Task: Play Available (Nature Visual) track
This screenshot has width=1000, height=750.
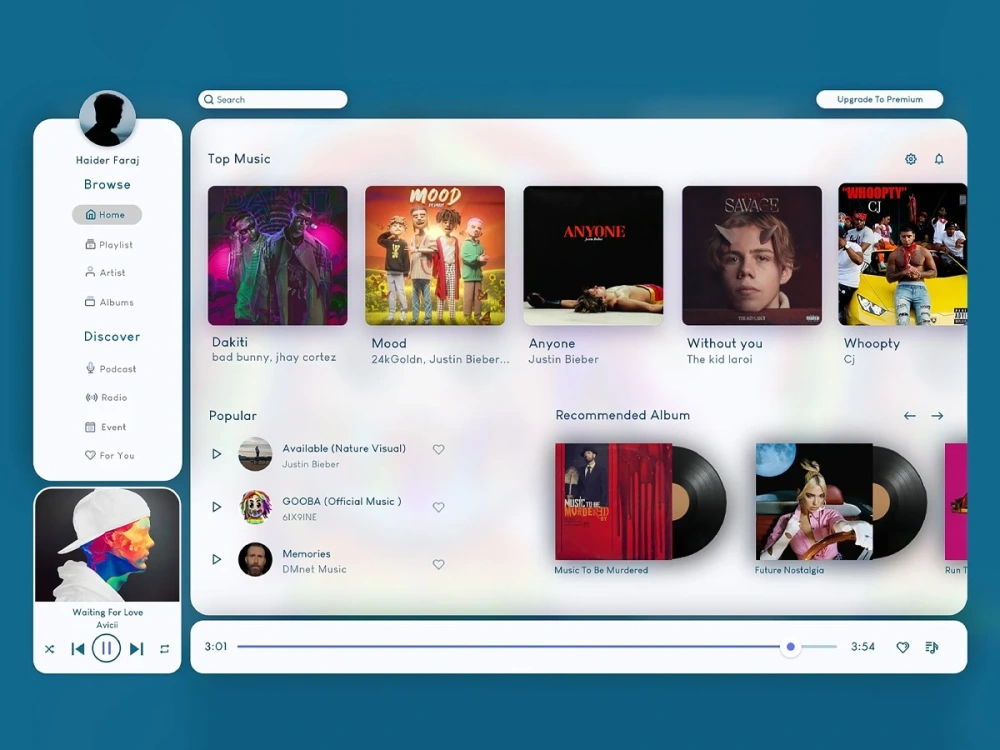Action: (217, 454)
